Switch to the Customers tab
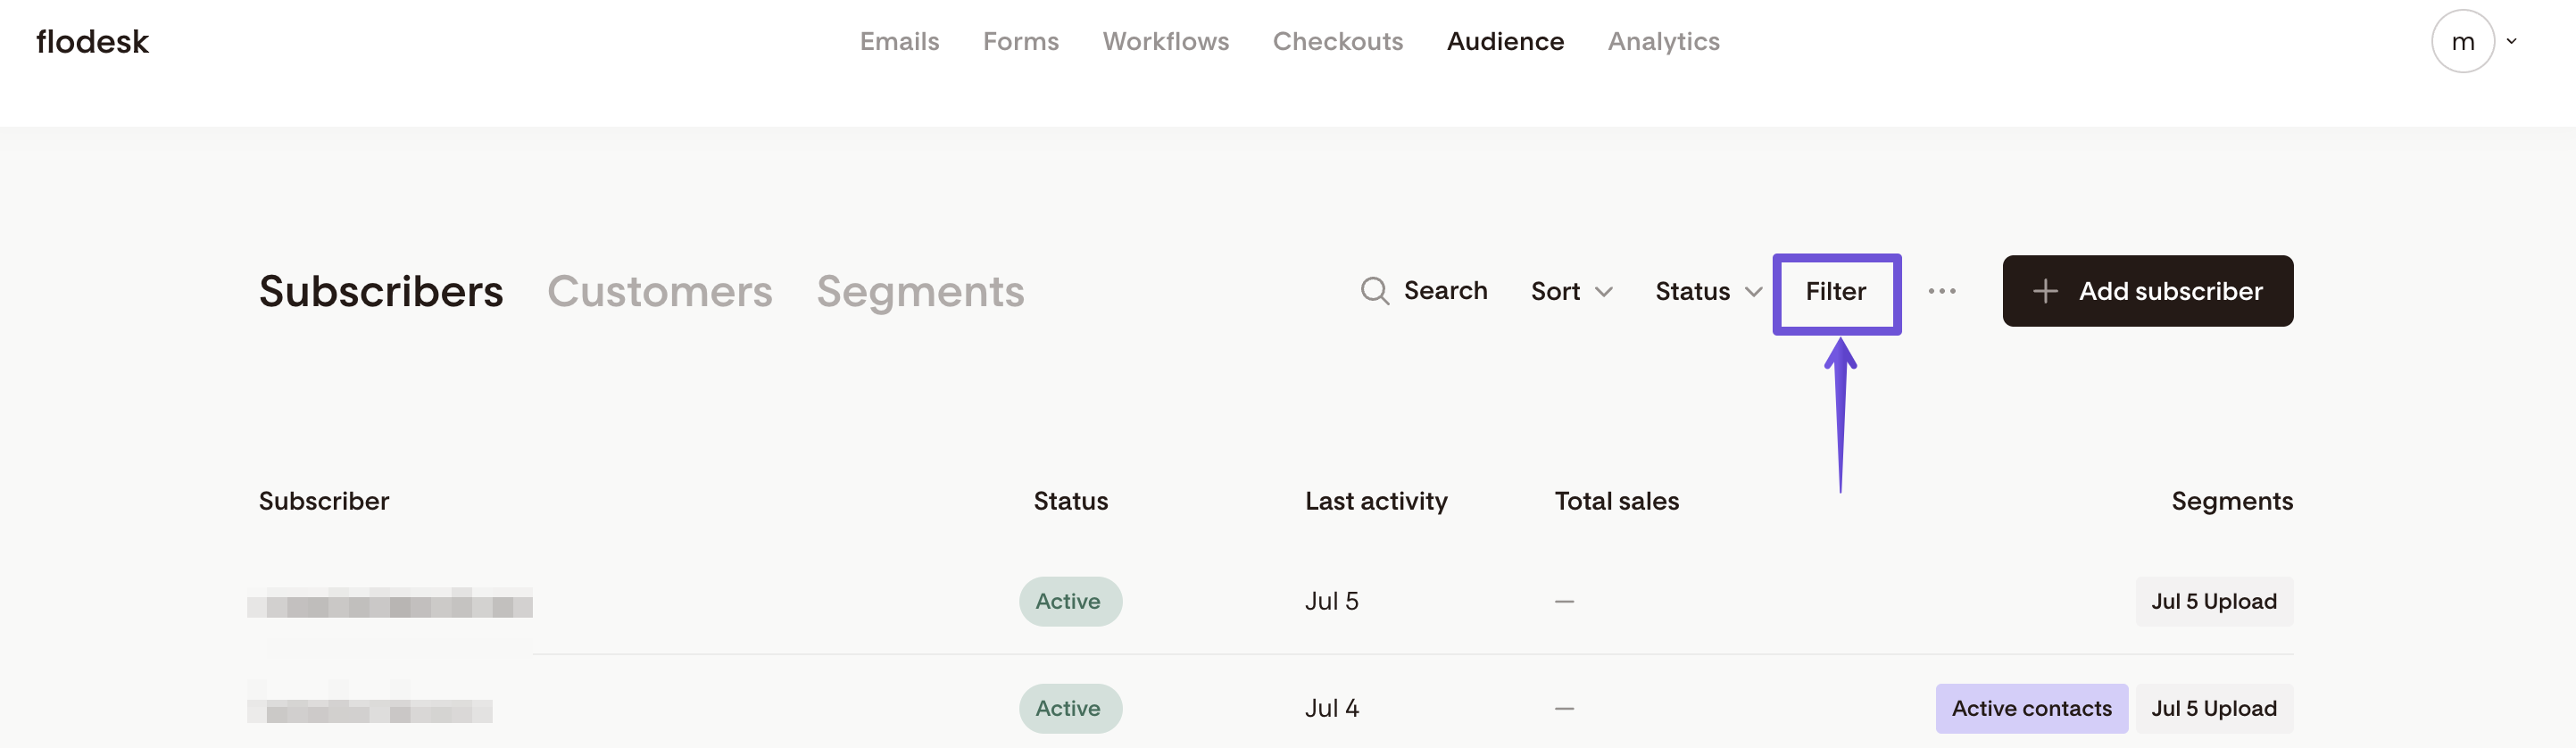2576x748 pixels. (x=659, y=291)
